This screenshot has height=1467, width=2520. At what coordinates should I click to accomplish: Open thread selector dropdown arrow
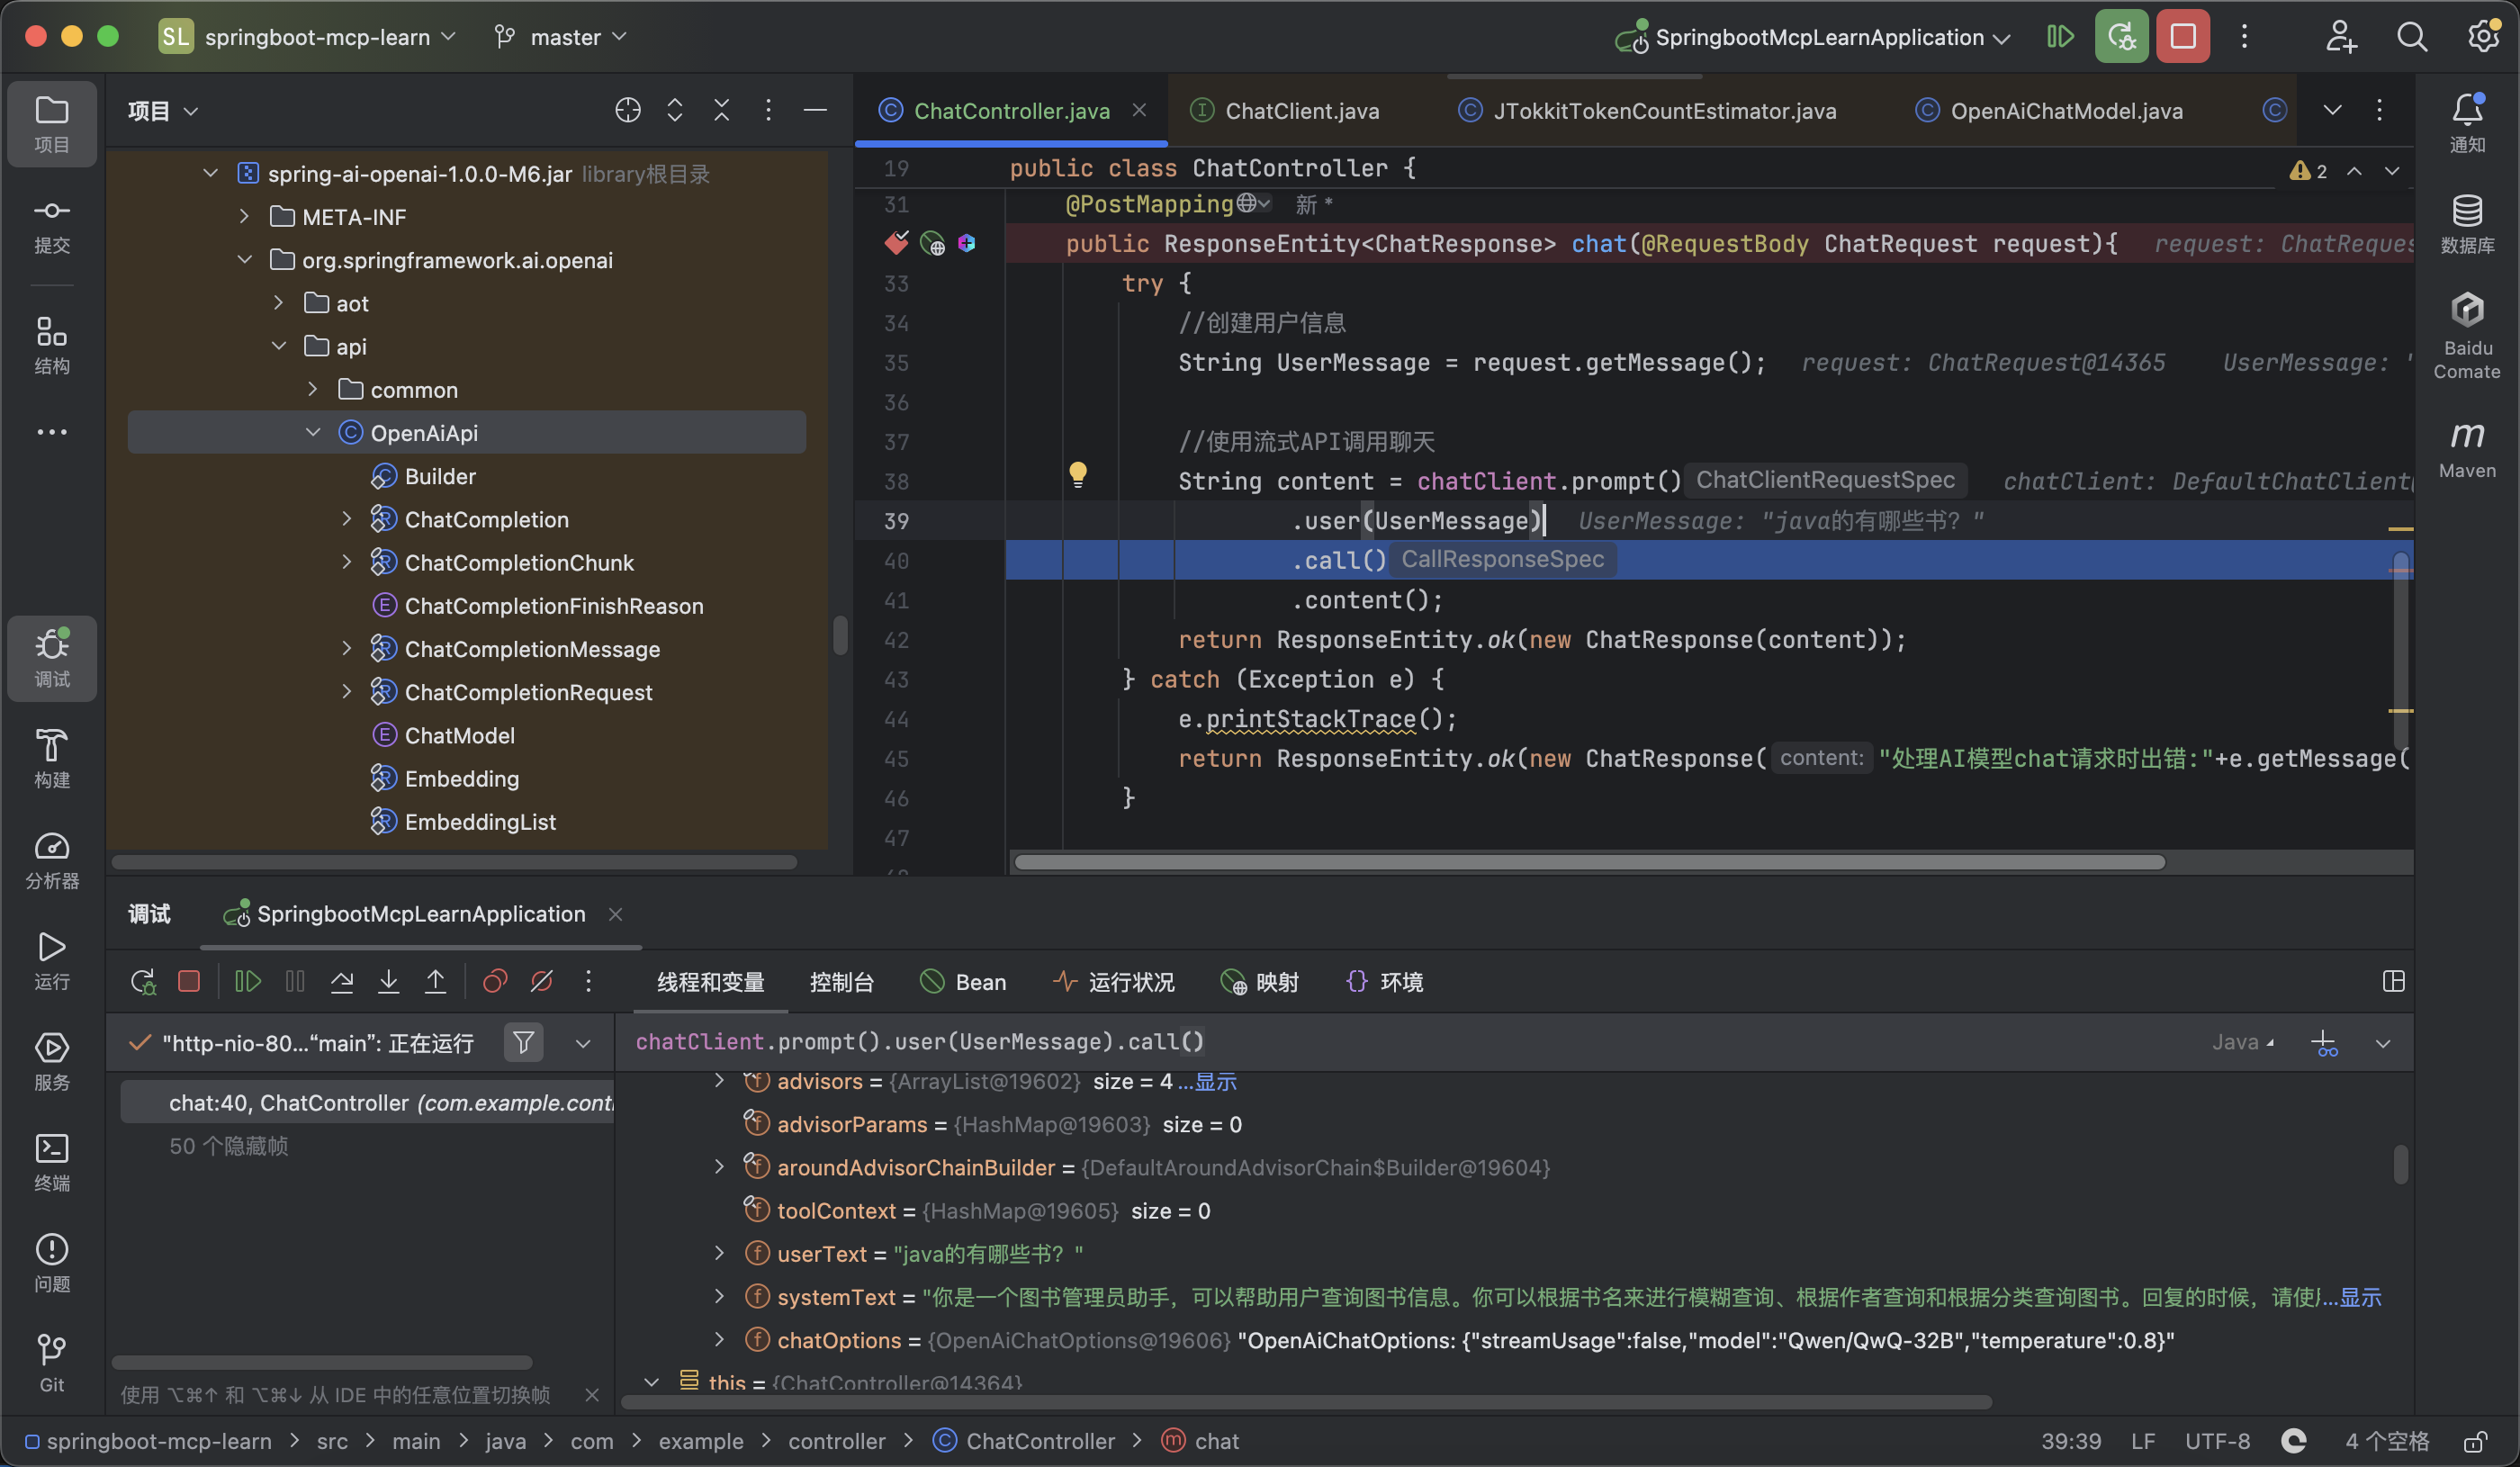pos(583,1043)
